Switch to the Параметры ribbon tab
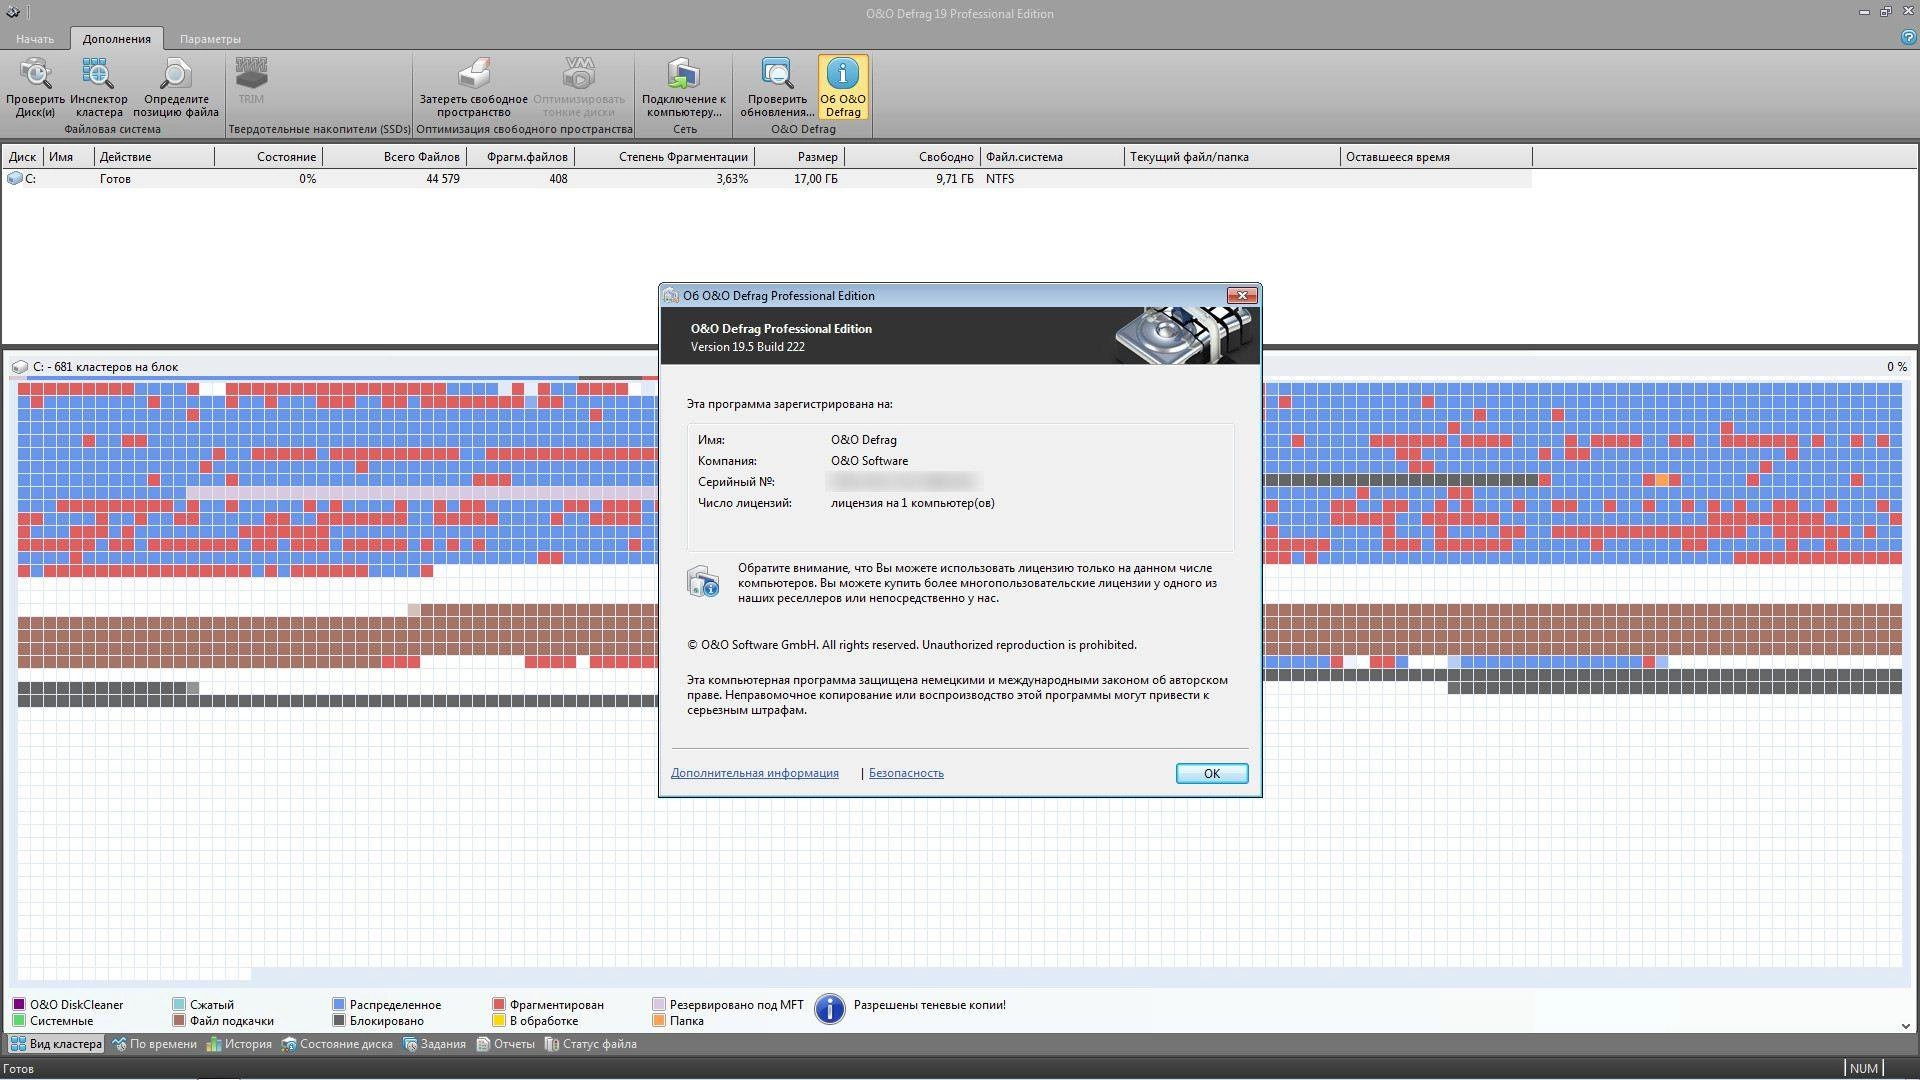 (210, 39)
